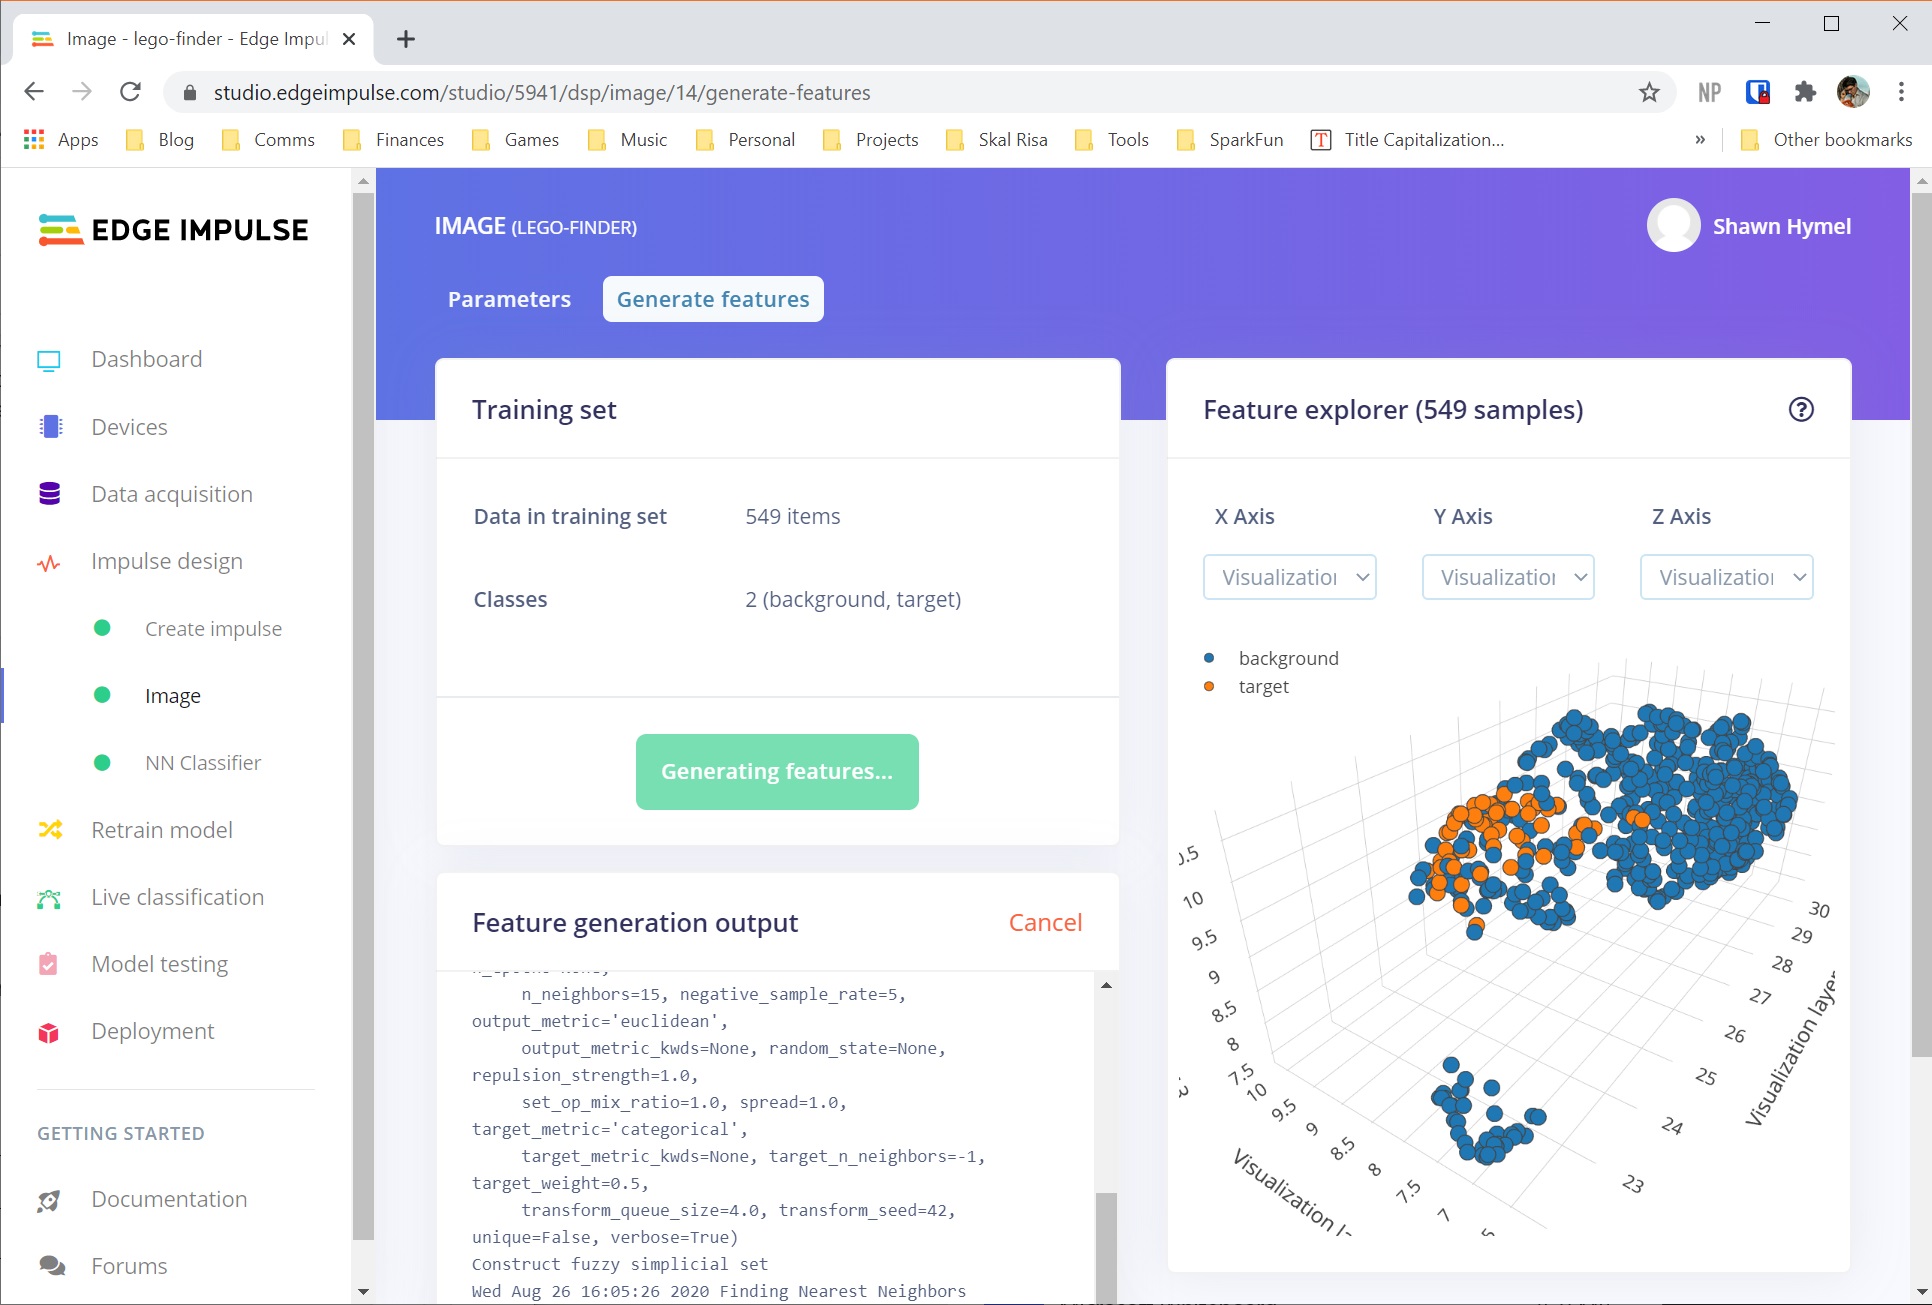Click the NN Classifier navigation item
This screenshot has height=1305, width=1932.
click(x=202, y=762)
